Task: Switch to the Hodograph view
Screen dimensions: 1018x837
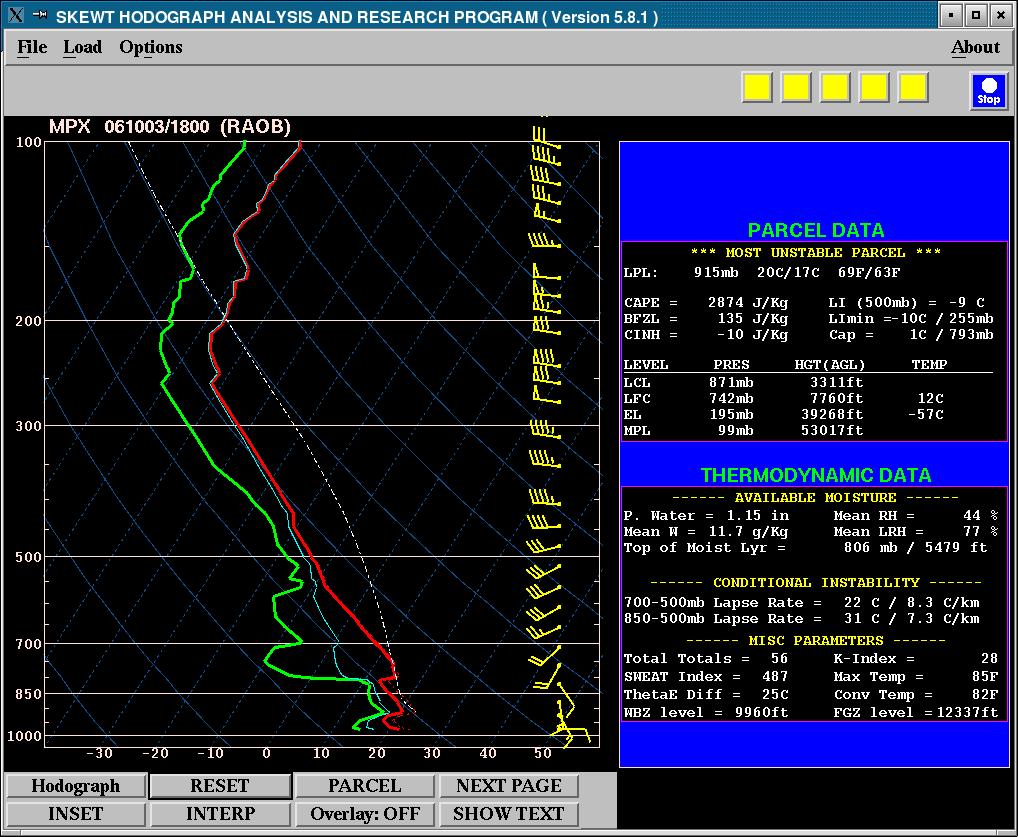Action: 75,786
